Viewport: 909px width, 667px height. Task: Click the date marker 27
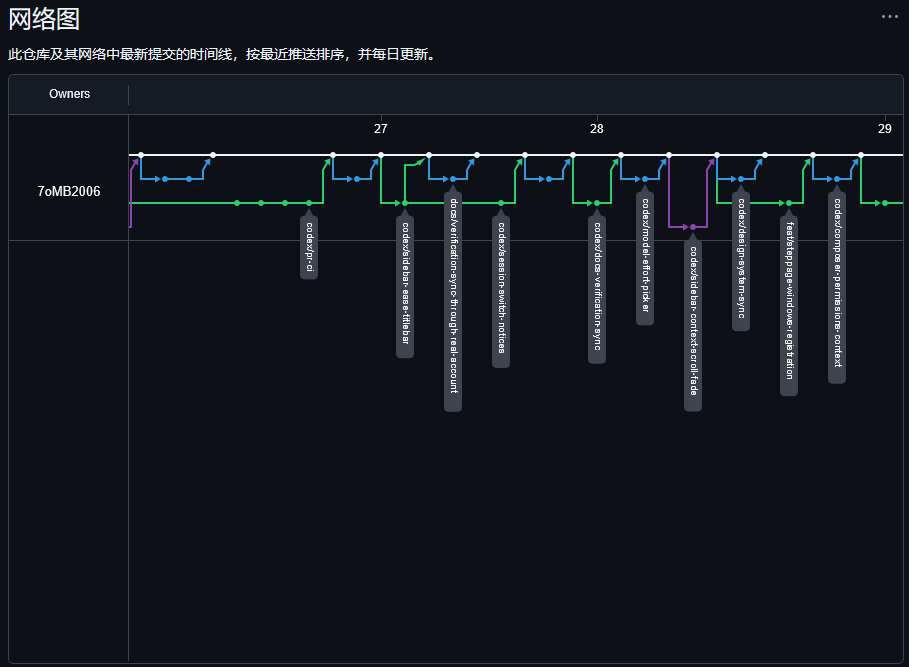(380, 129)
